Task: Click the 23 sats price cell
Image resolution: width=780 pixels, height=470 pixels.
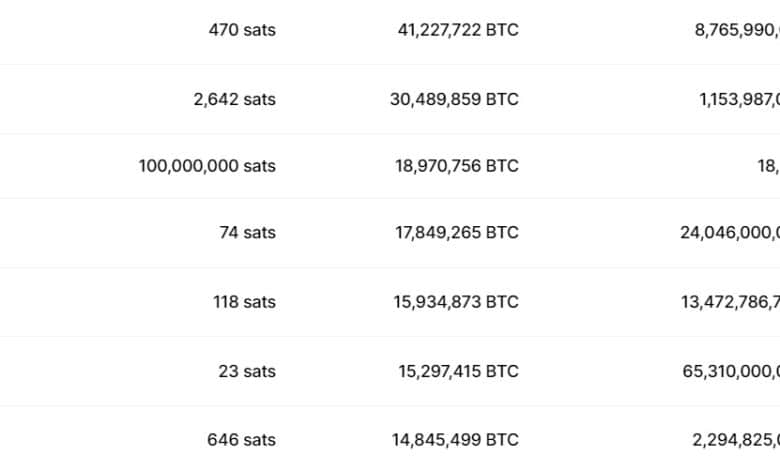Action: tap(247, 371)
